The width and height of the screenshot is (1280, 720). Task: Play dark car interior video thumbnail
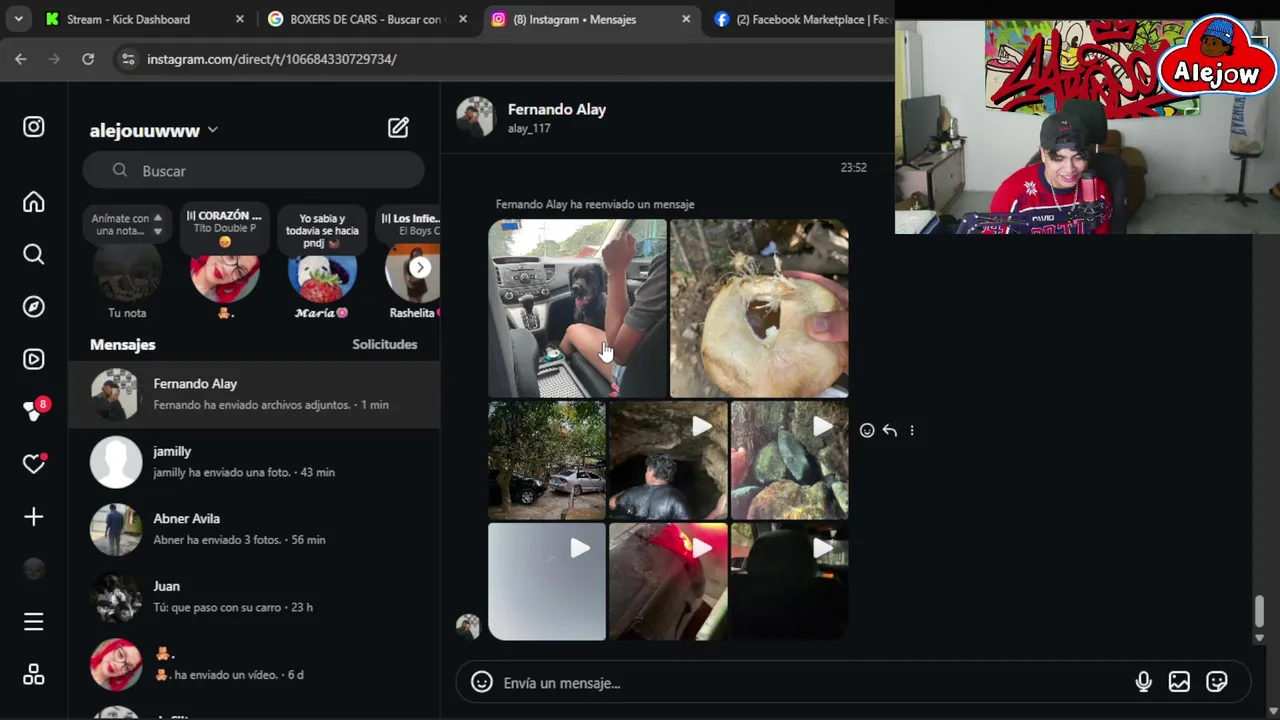(x=789, y=581)
